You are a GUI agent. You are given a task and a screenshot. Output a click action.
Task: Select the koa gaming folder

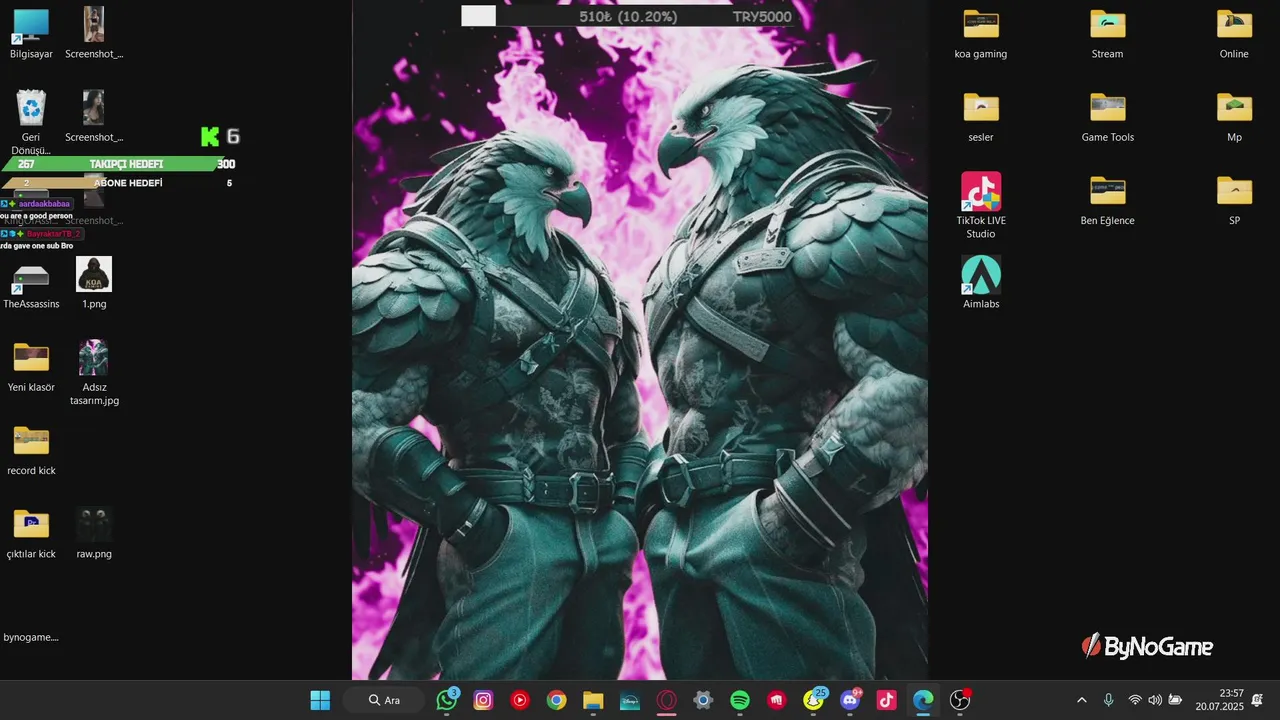pos(981,34)
